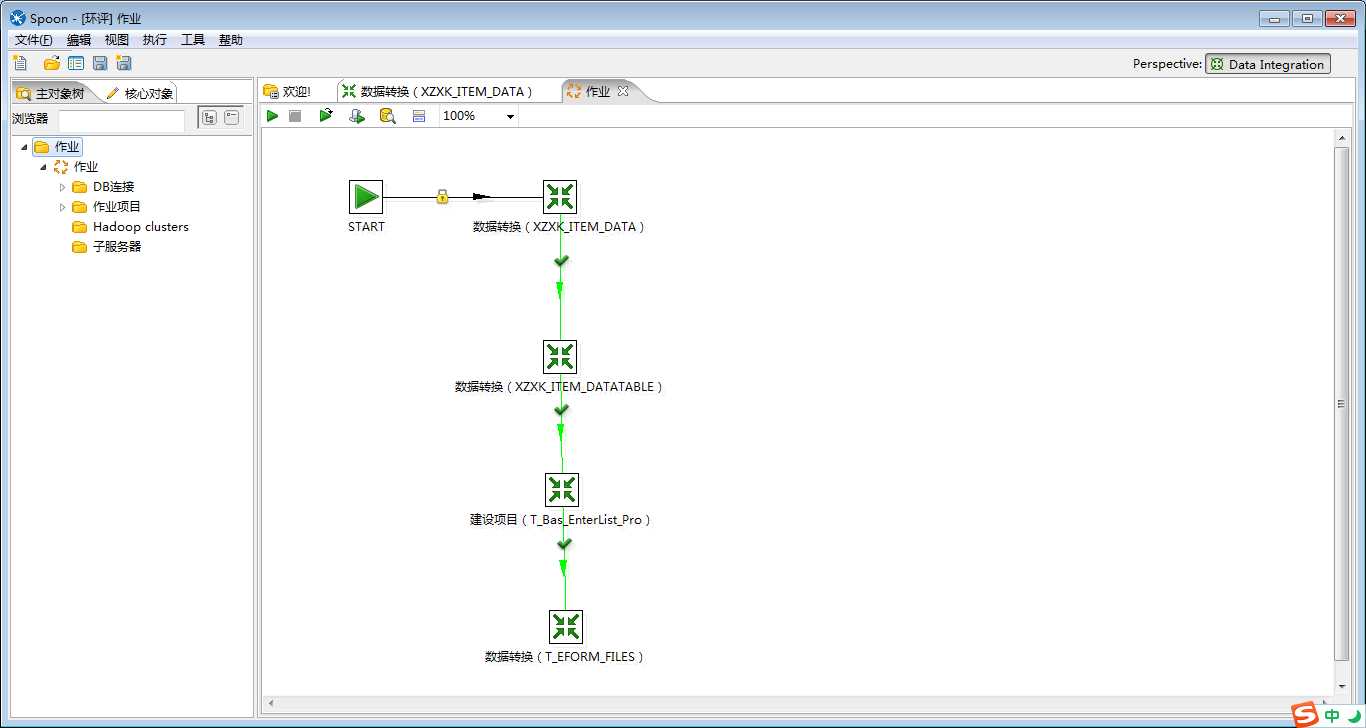The height and width of the screenshot is (728, 1366).
Task: Toggle the execution results pane icon
Action: [419, 116]
